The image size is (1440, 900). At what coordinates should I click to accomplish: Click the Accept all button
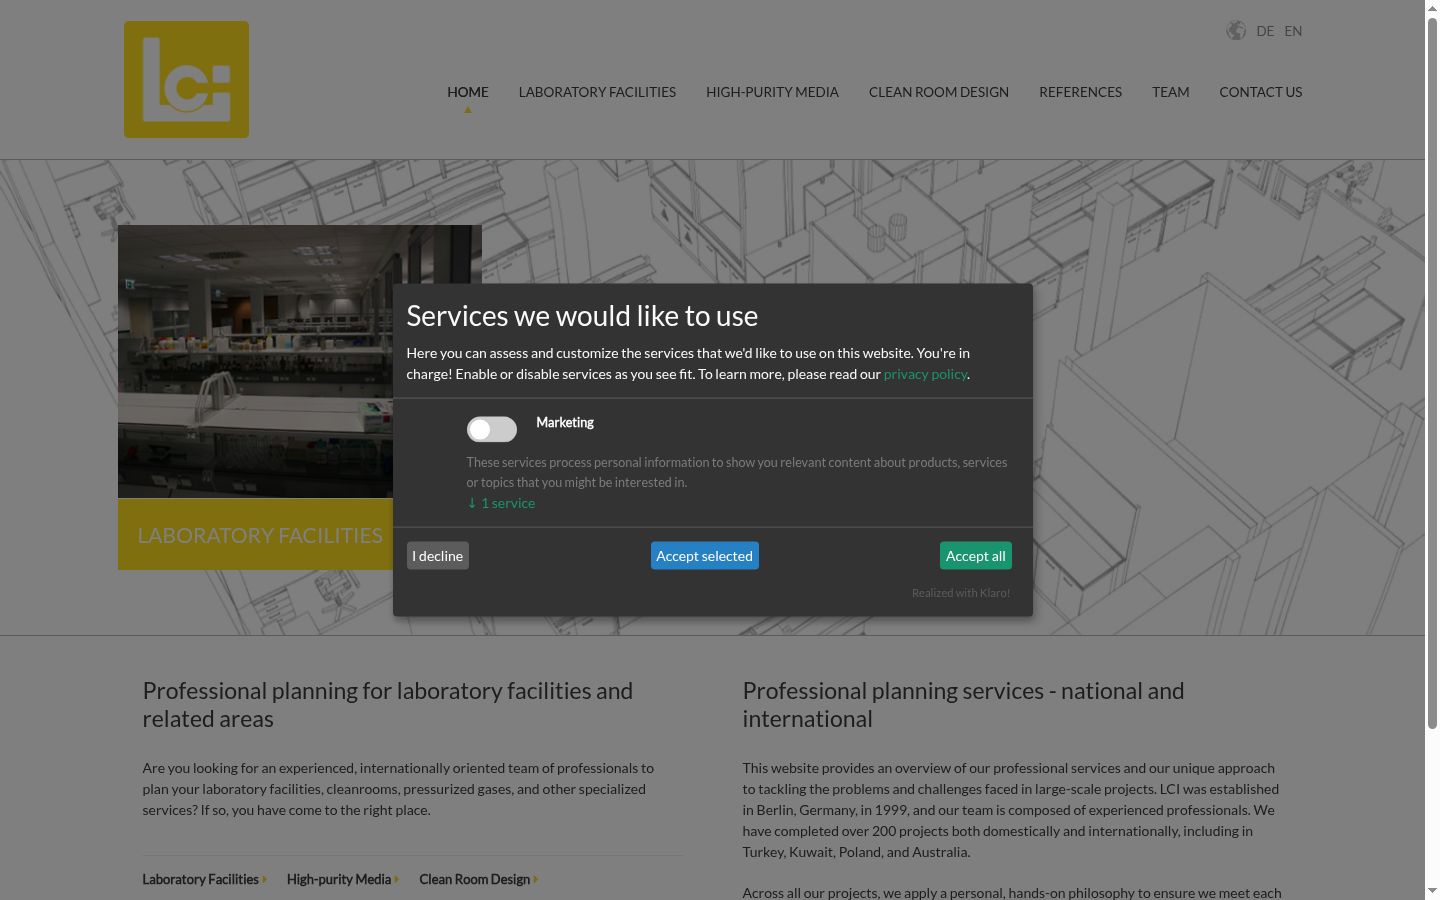[x=976, y=556]
